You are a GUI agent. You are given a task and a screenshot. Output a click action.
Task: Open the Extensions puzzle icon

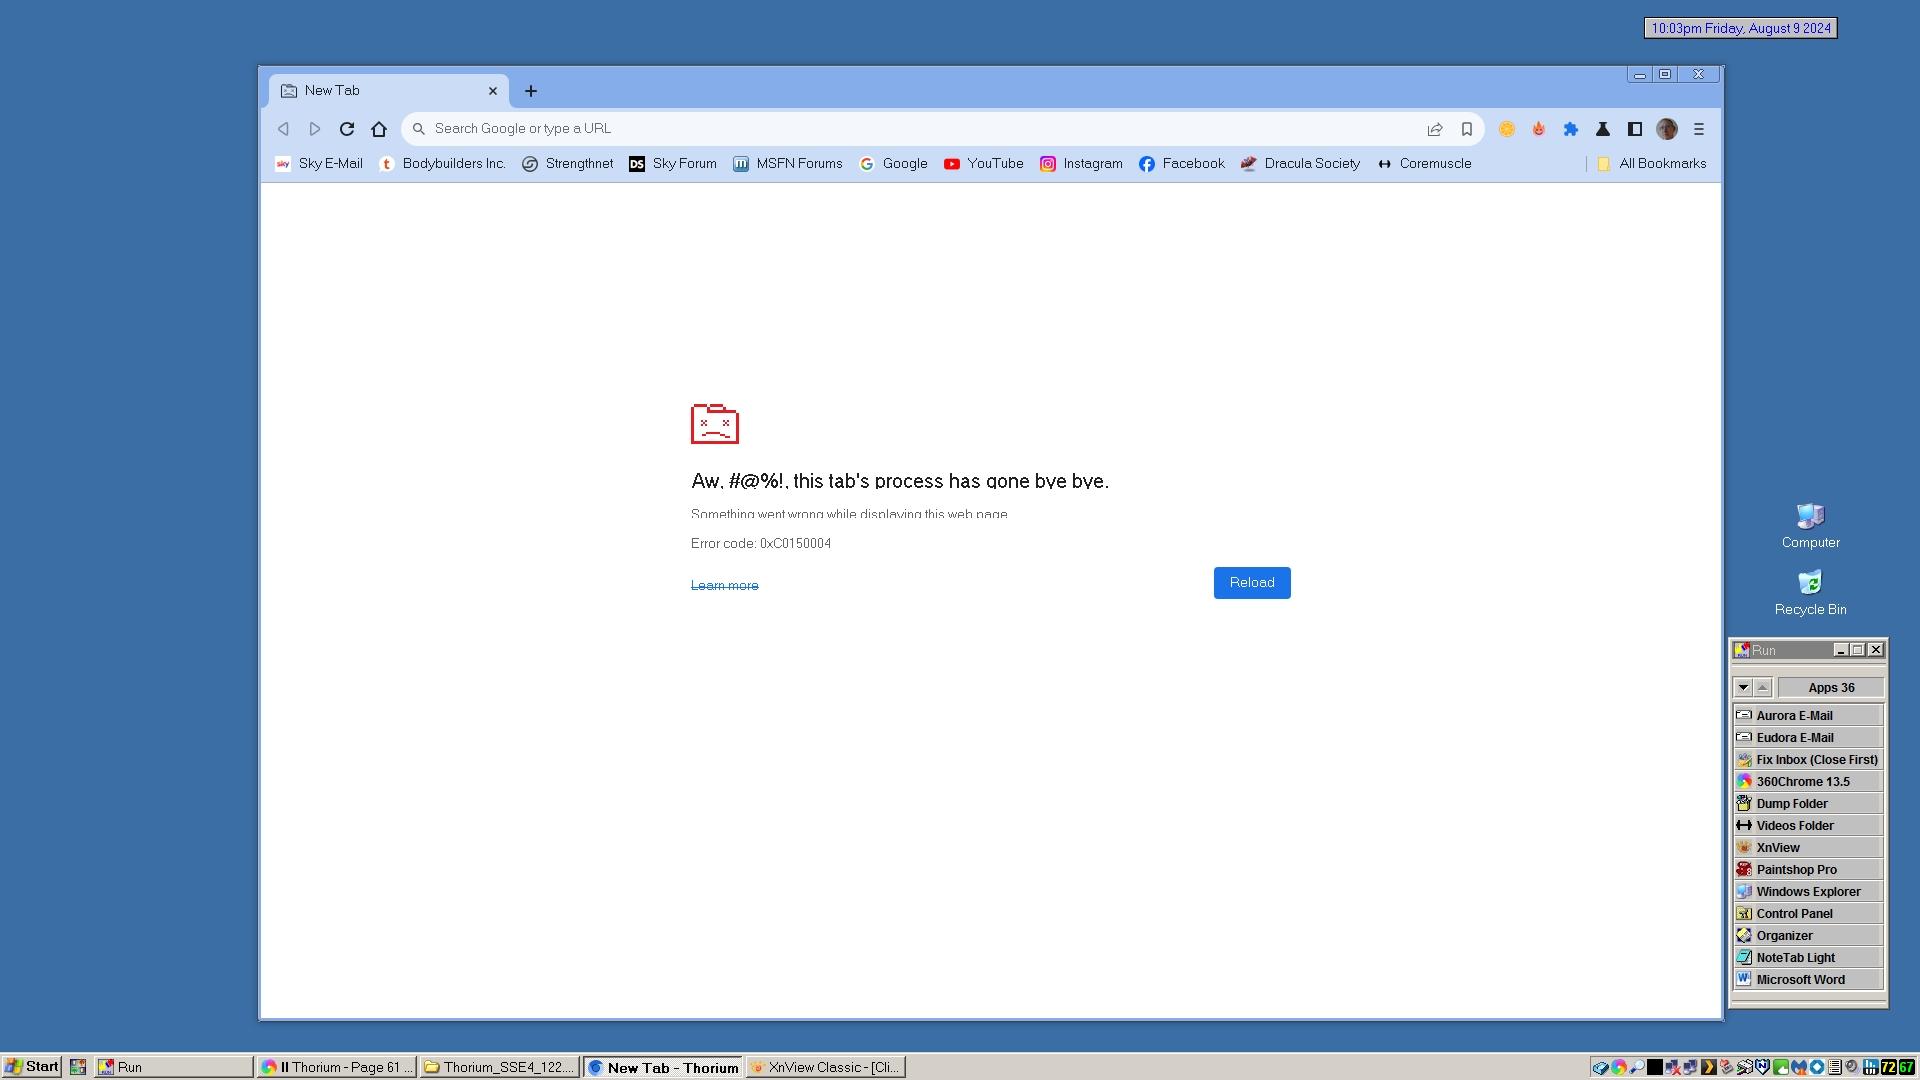[x=1571, y=129]
